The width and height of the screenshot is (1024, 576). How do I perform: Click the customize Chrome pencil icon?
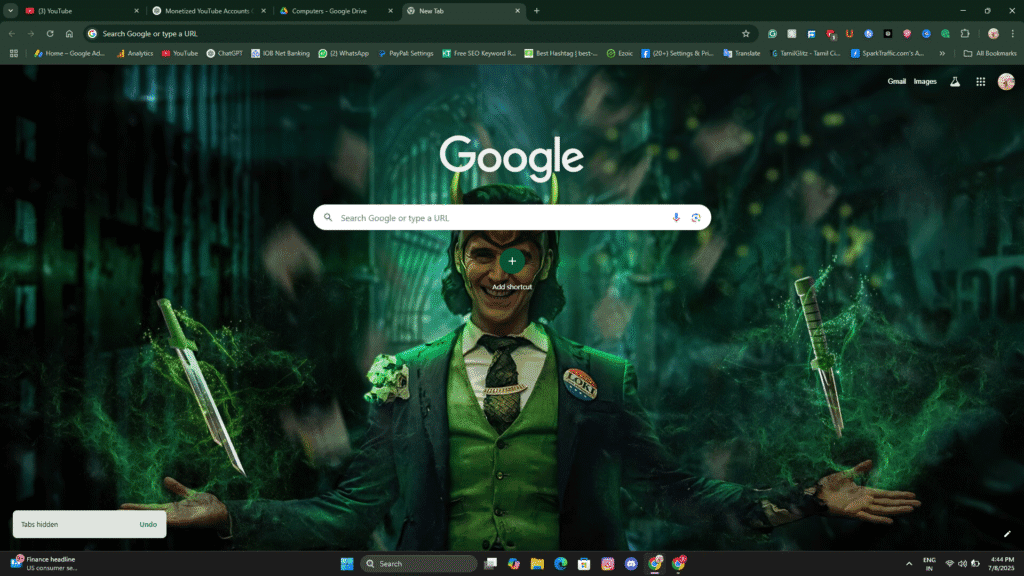[1007, 534]
